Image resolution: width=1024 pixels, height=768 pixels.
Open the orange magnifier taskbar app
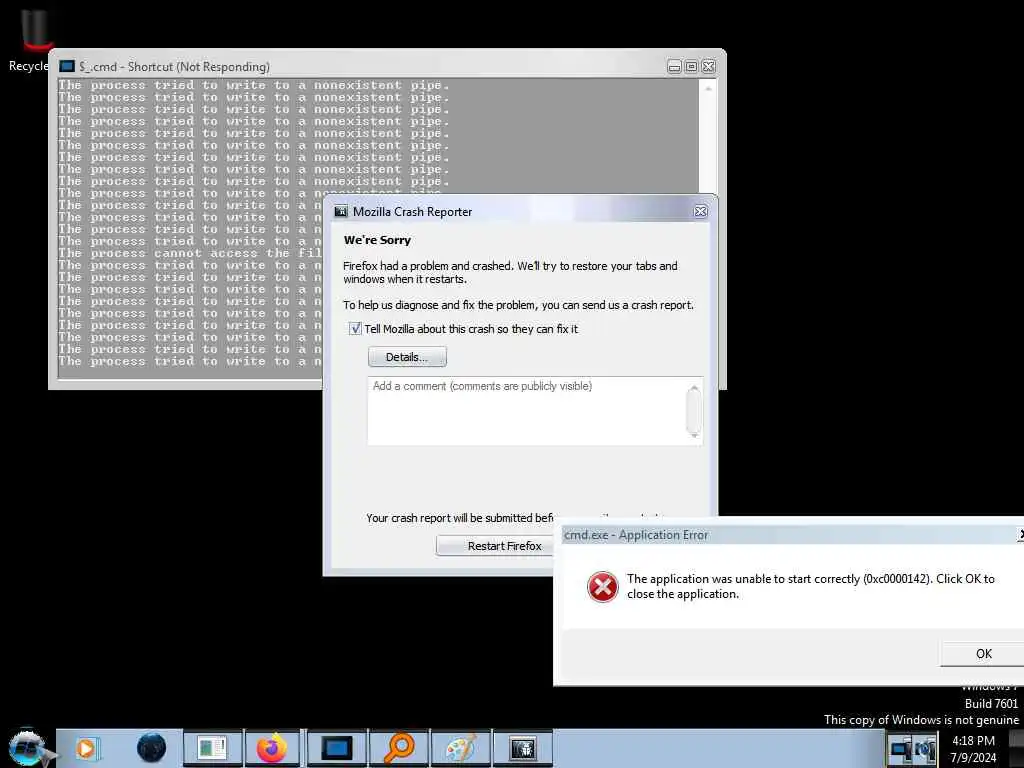(x=399, y=748)
